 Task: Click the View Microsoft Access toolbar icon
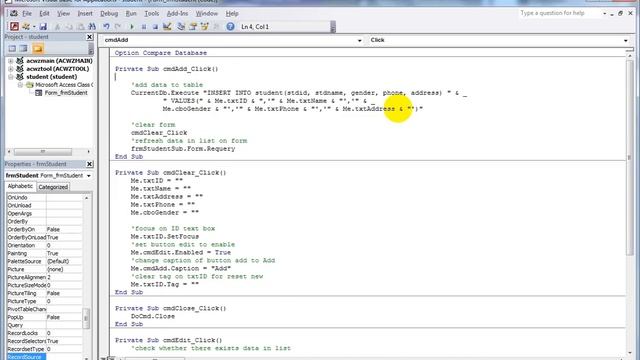click(14, 27)
